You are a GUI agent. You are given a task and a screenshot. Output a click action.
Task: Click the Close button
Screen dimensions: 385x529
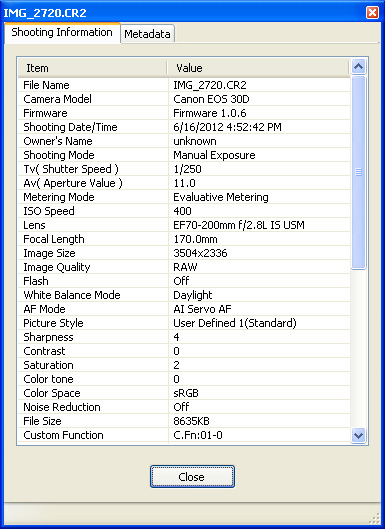192,477
